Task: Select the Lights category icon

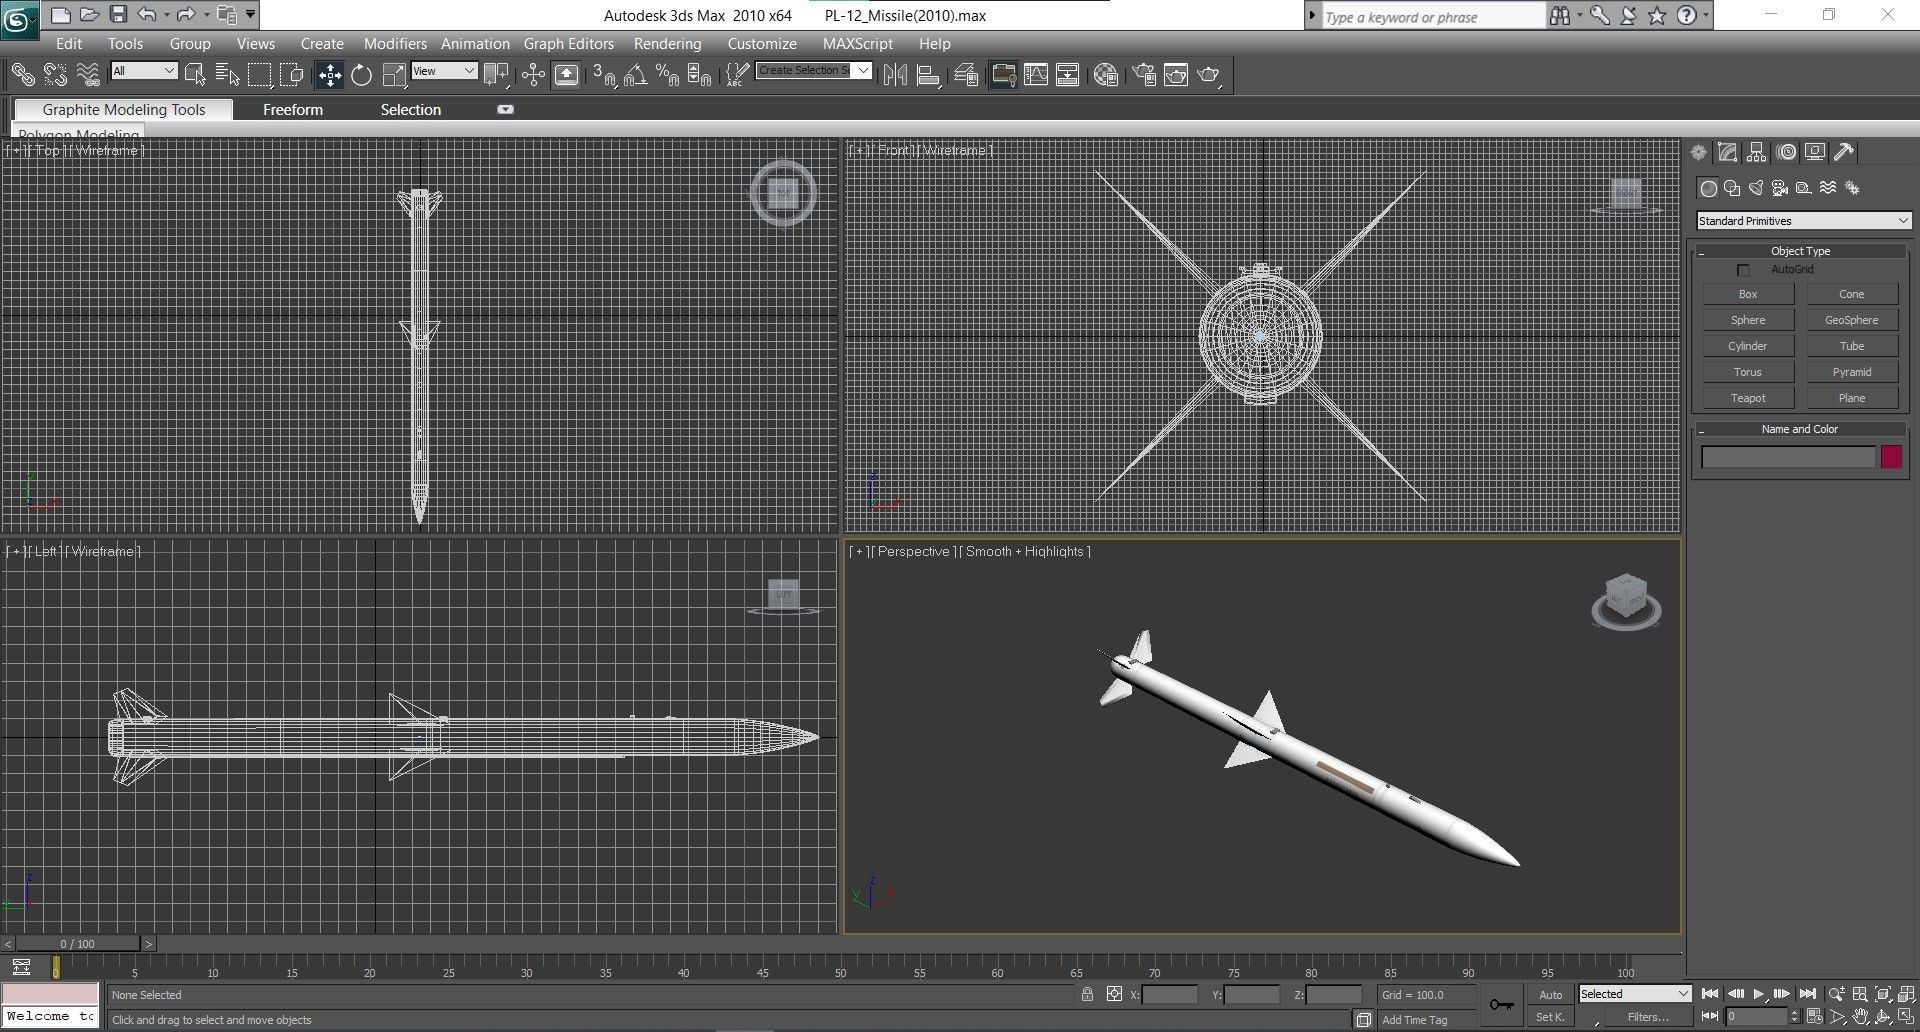Action: [x=1756, y=188]
